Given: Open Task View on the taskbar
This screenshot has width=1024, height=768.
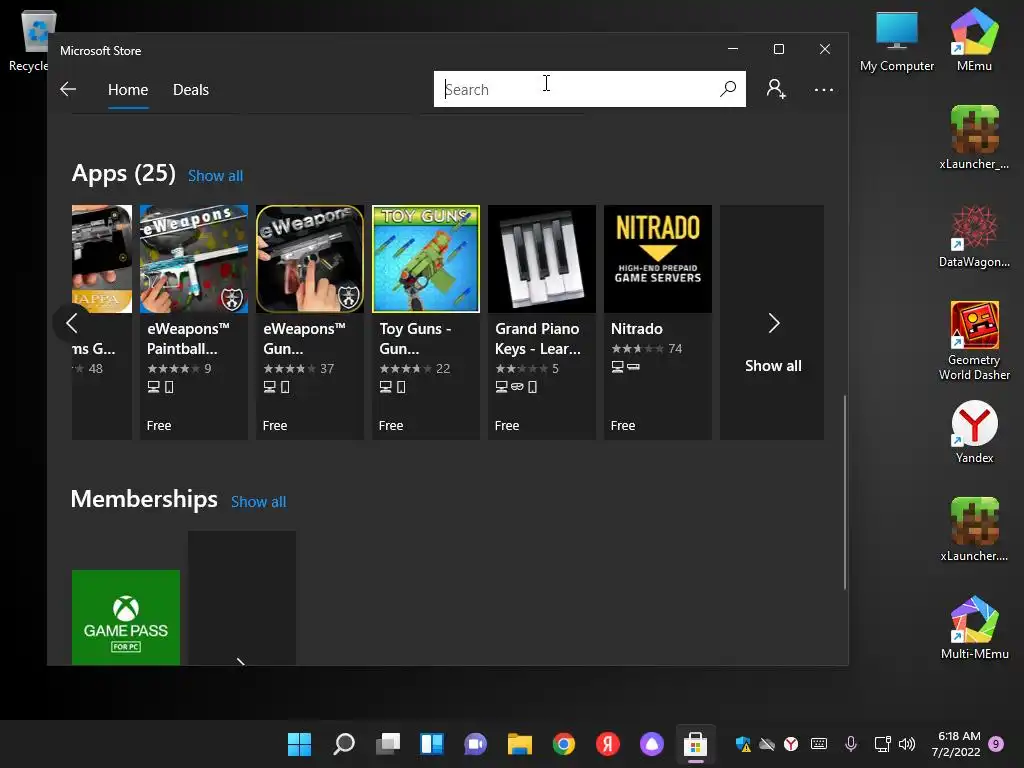Looking at the screenshot, I should click(x=388, y=744).
